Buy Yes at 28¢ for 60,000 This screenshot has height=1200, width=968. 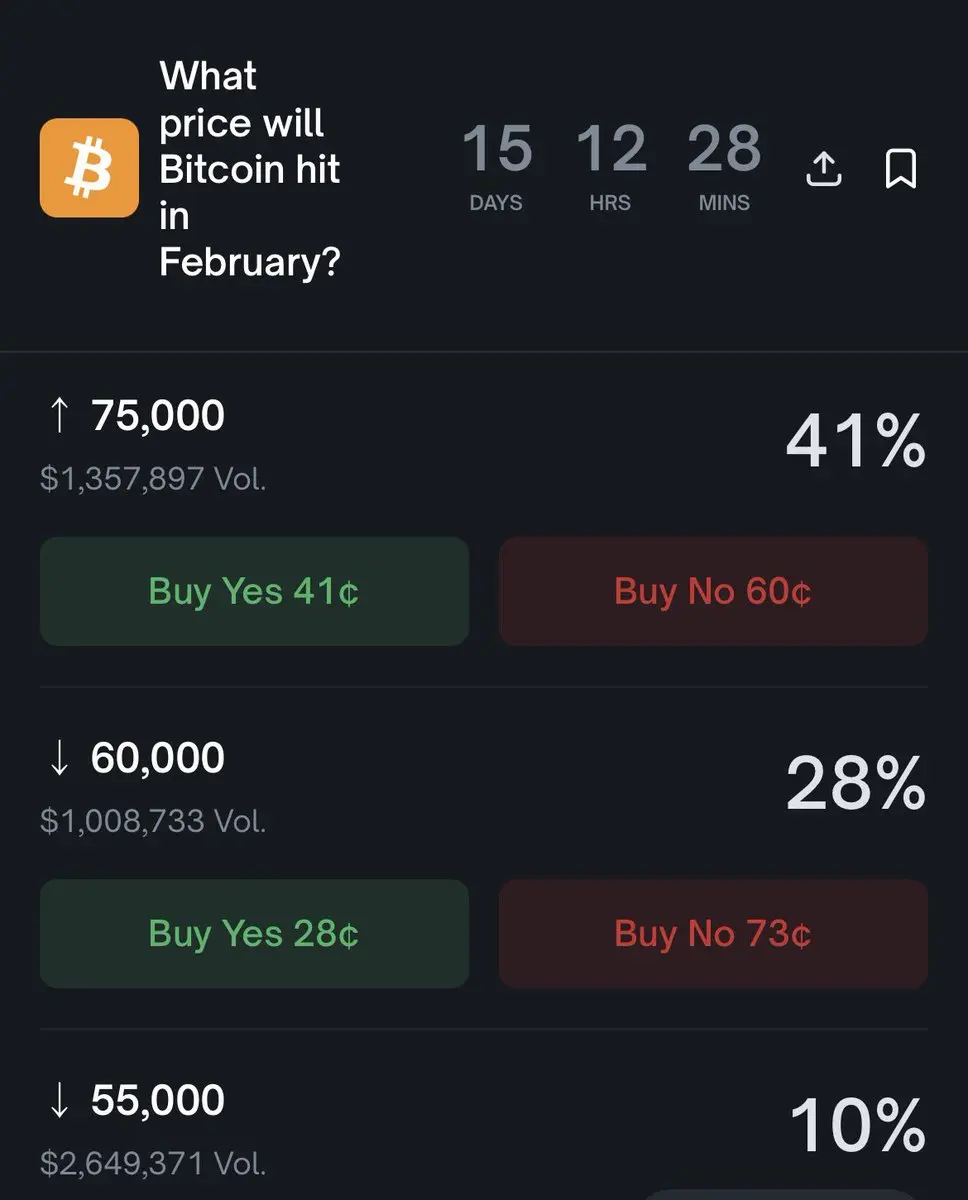click(x=254, y=933)
